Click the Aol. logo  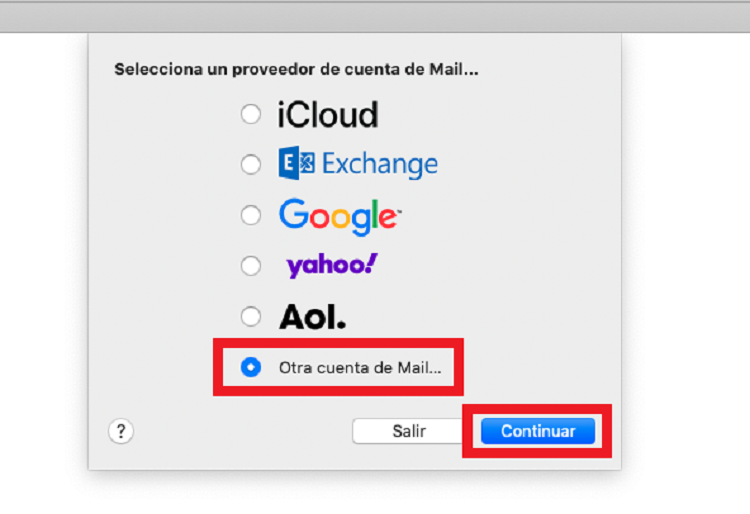(x=312, y=317)
